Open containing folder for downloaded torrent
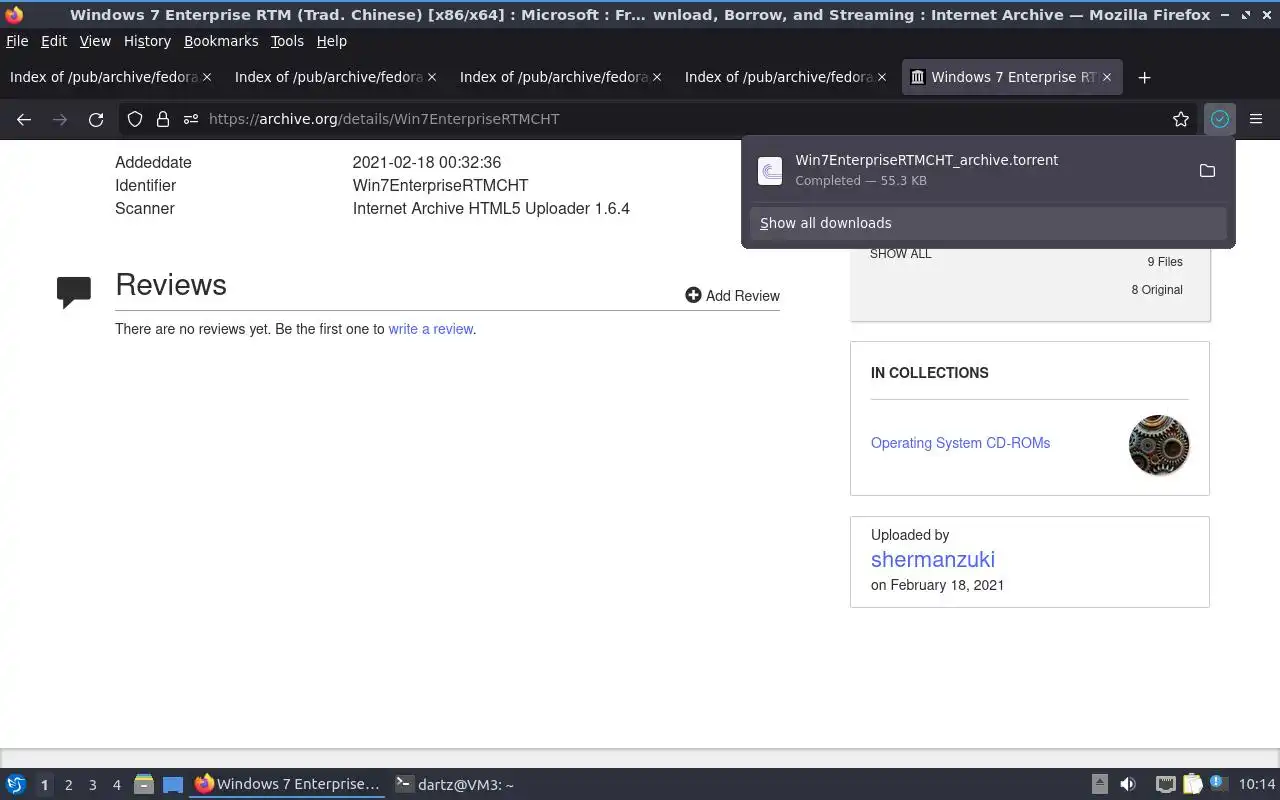 (x=1207, y=171)
